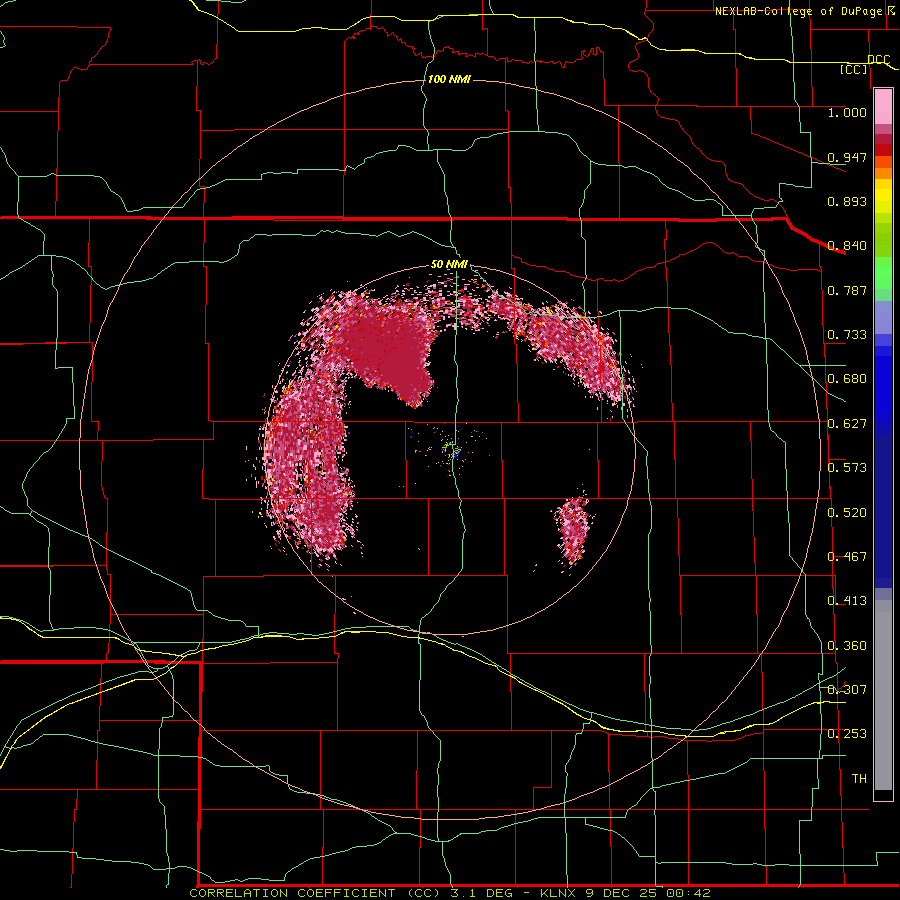The width and height of the screenshot is (900, 900).
Task: Click the 0.413 legend value
Action: coord(847,601)
